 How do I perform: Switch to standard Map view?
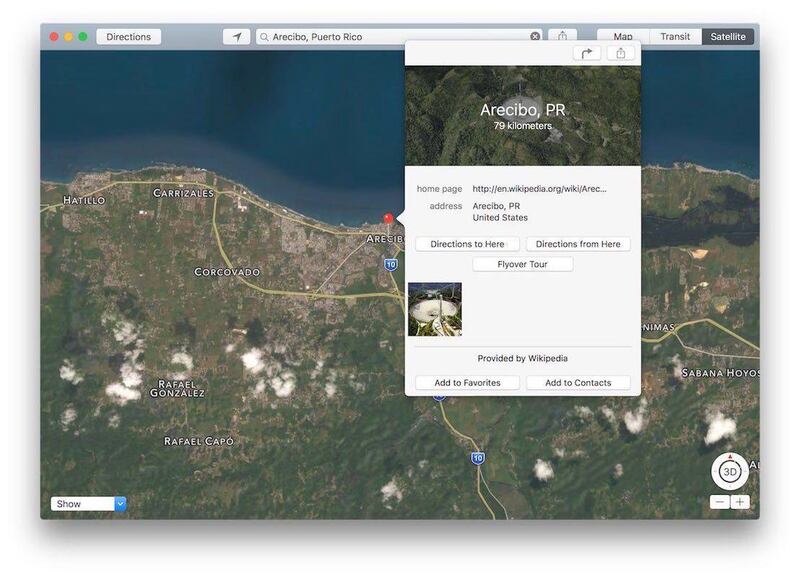623,37
